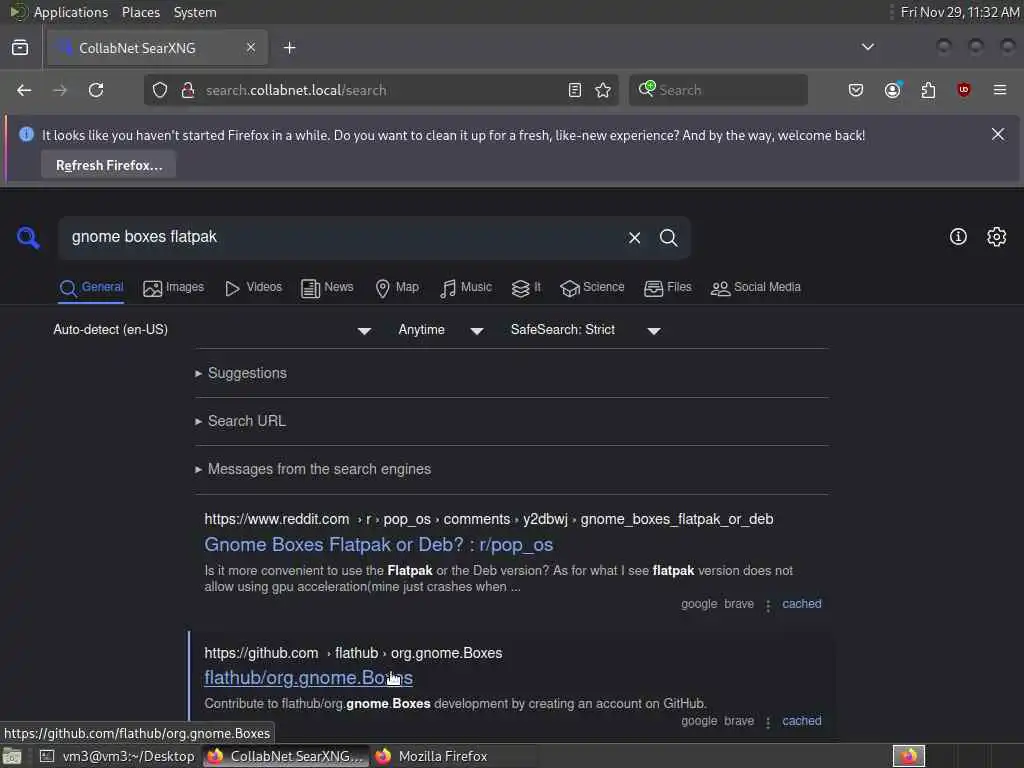
Task: Go back with Firefox back arrow
Action: [24, 90]
